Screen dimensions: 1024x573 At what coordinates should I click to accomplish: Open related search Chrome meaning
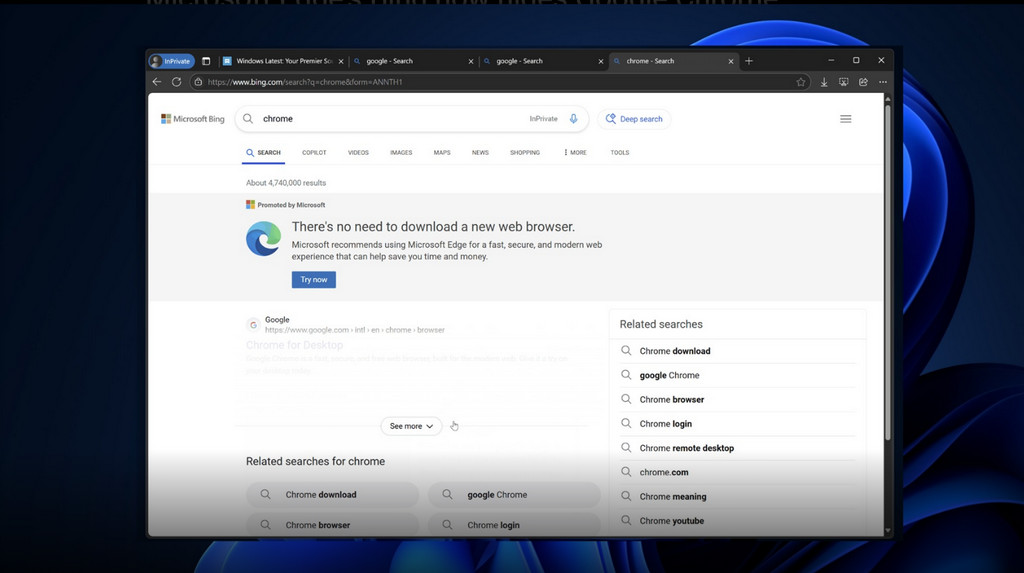tap(673, 496)
